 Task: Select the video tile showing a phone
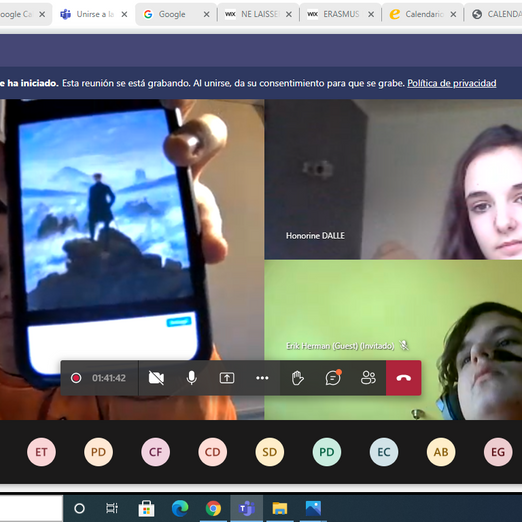[132, 259]
